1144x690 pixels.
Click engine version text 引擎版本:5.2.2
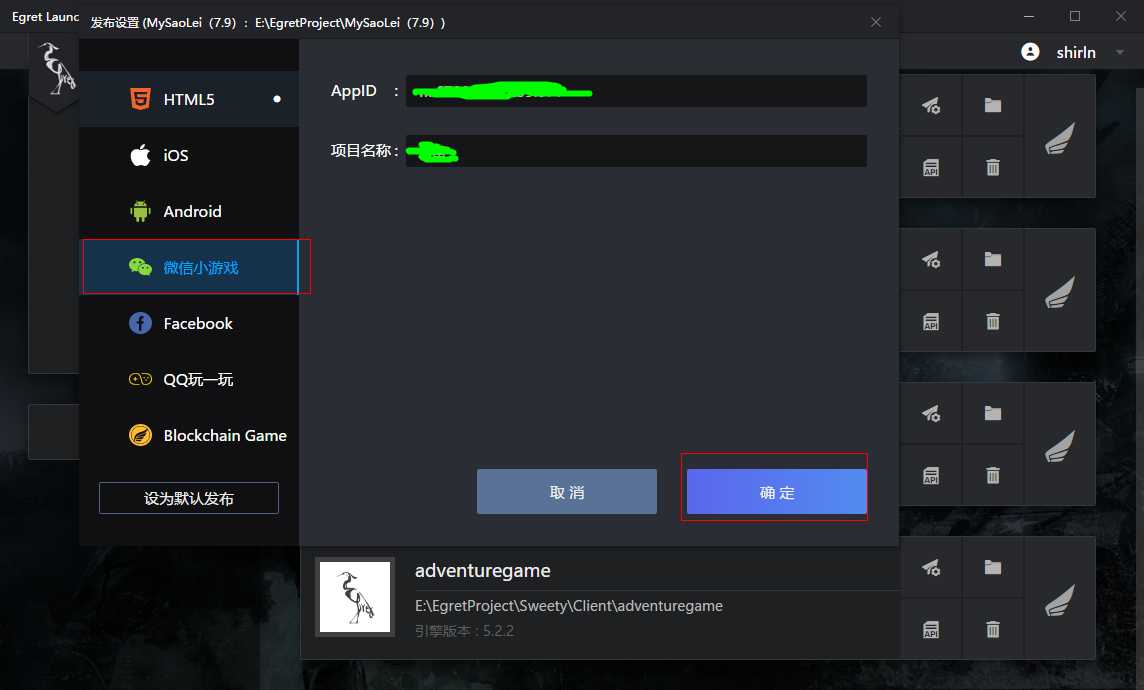(x=464, y=631)
